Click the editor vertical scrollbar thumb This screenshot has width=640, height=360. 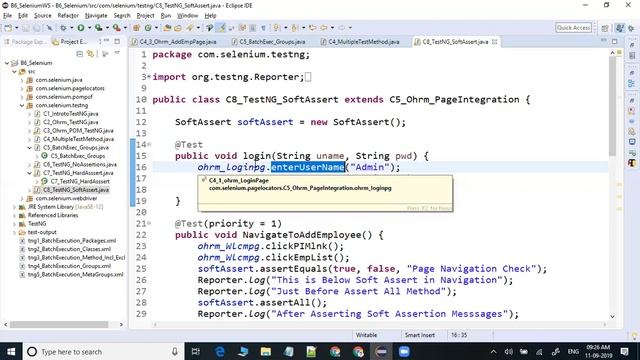(612, 106)
